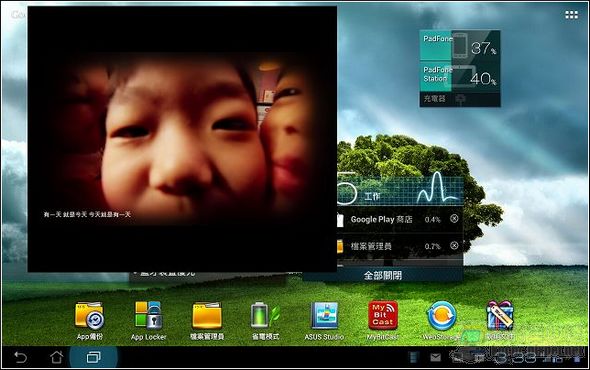Viewport: 590px width, 370px height.
Task: Open the 檔案管理員 file manager shortcut
Action: [207, 320]
